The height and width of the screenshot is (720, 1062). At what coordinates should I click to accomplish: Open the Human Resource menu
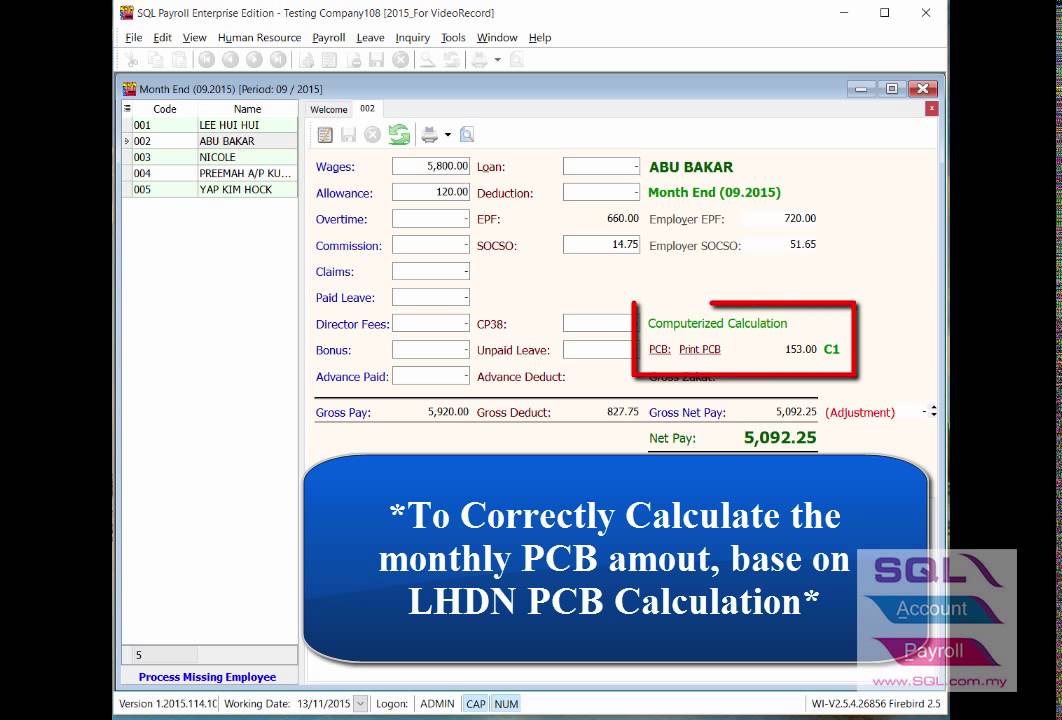point(259,38)
